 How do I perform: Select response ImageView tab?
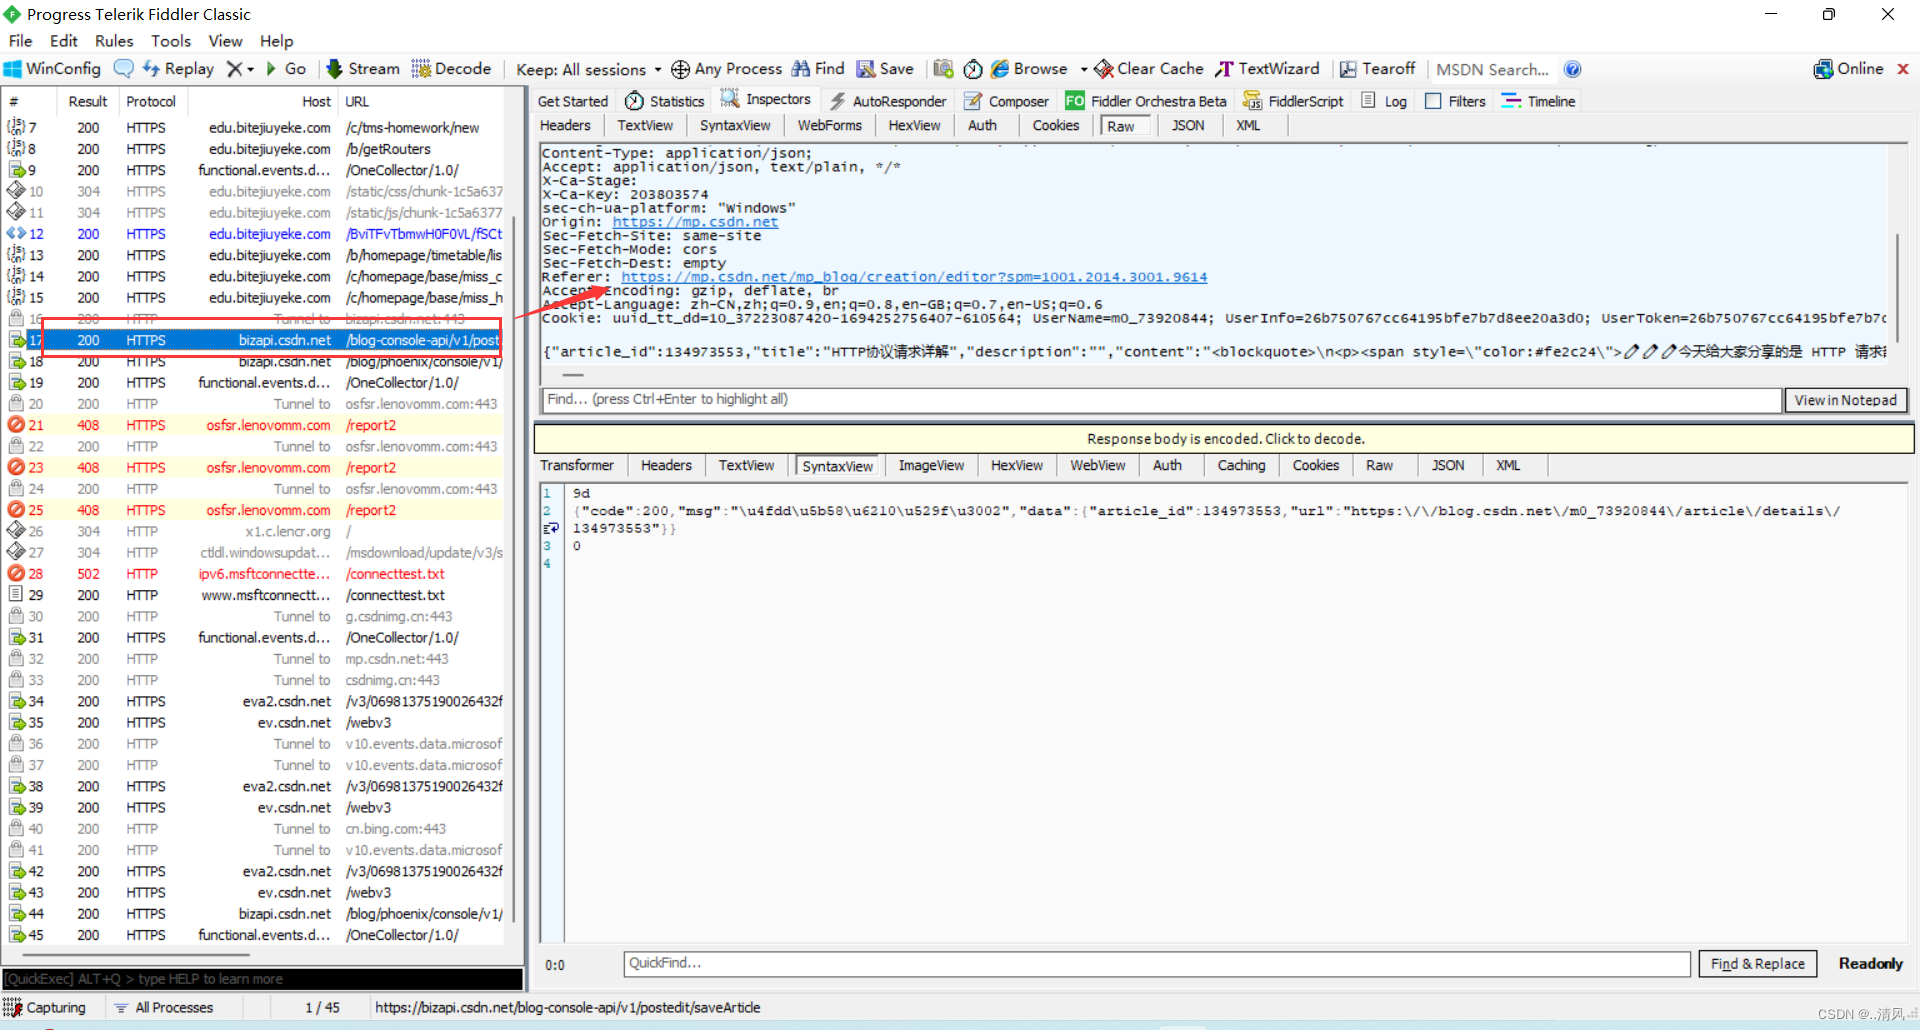point(931,465)
